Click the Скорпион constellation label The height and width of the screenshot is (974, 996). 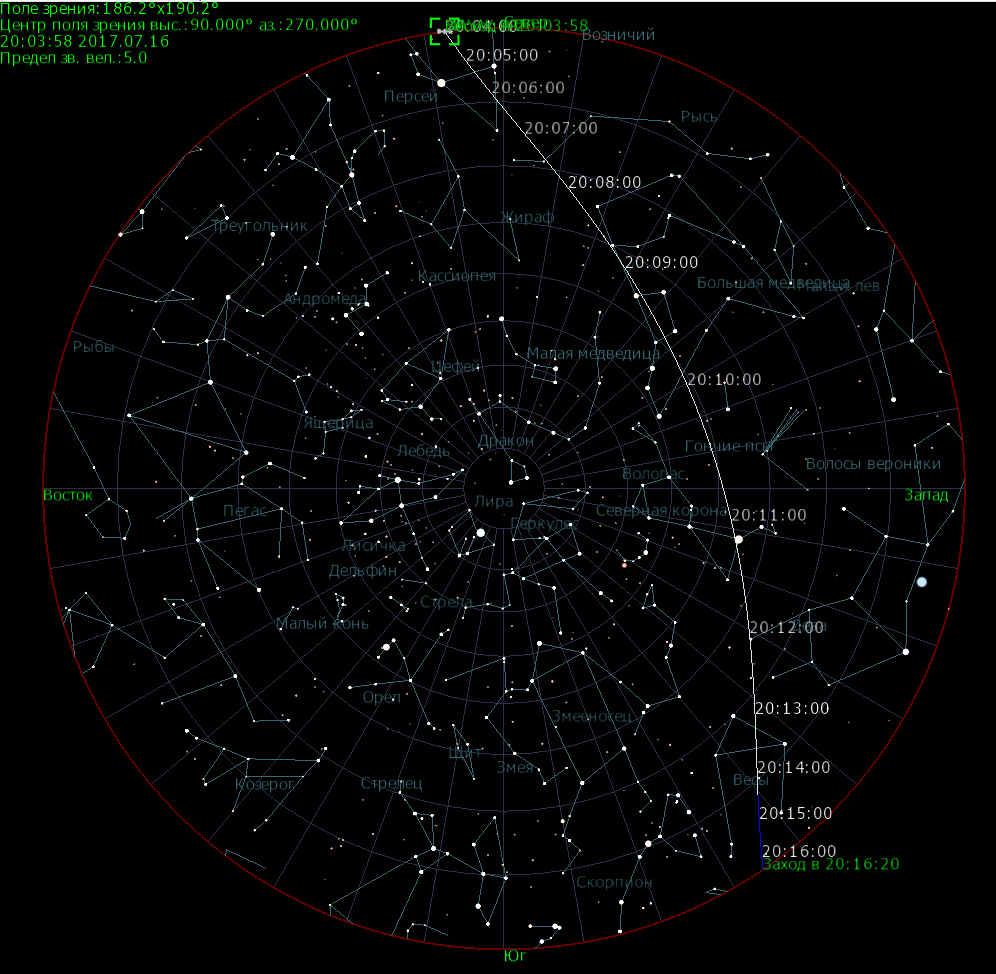pos(614,882)
